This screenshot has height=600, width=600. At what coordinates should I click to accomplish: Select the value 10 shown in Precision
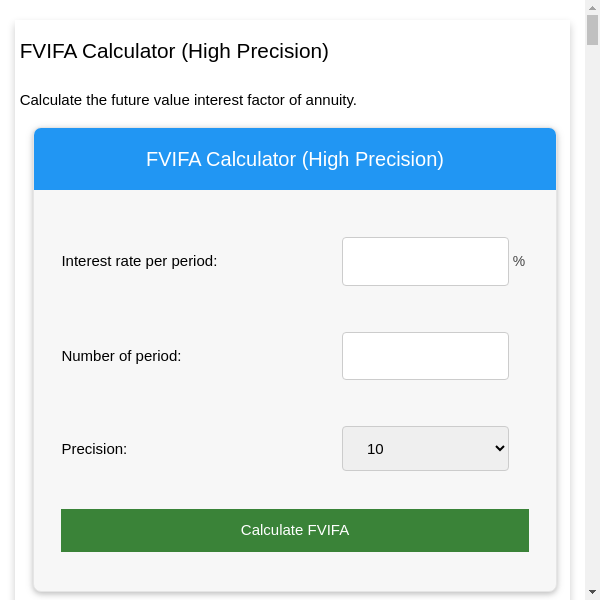tap(376, 449)
